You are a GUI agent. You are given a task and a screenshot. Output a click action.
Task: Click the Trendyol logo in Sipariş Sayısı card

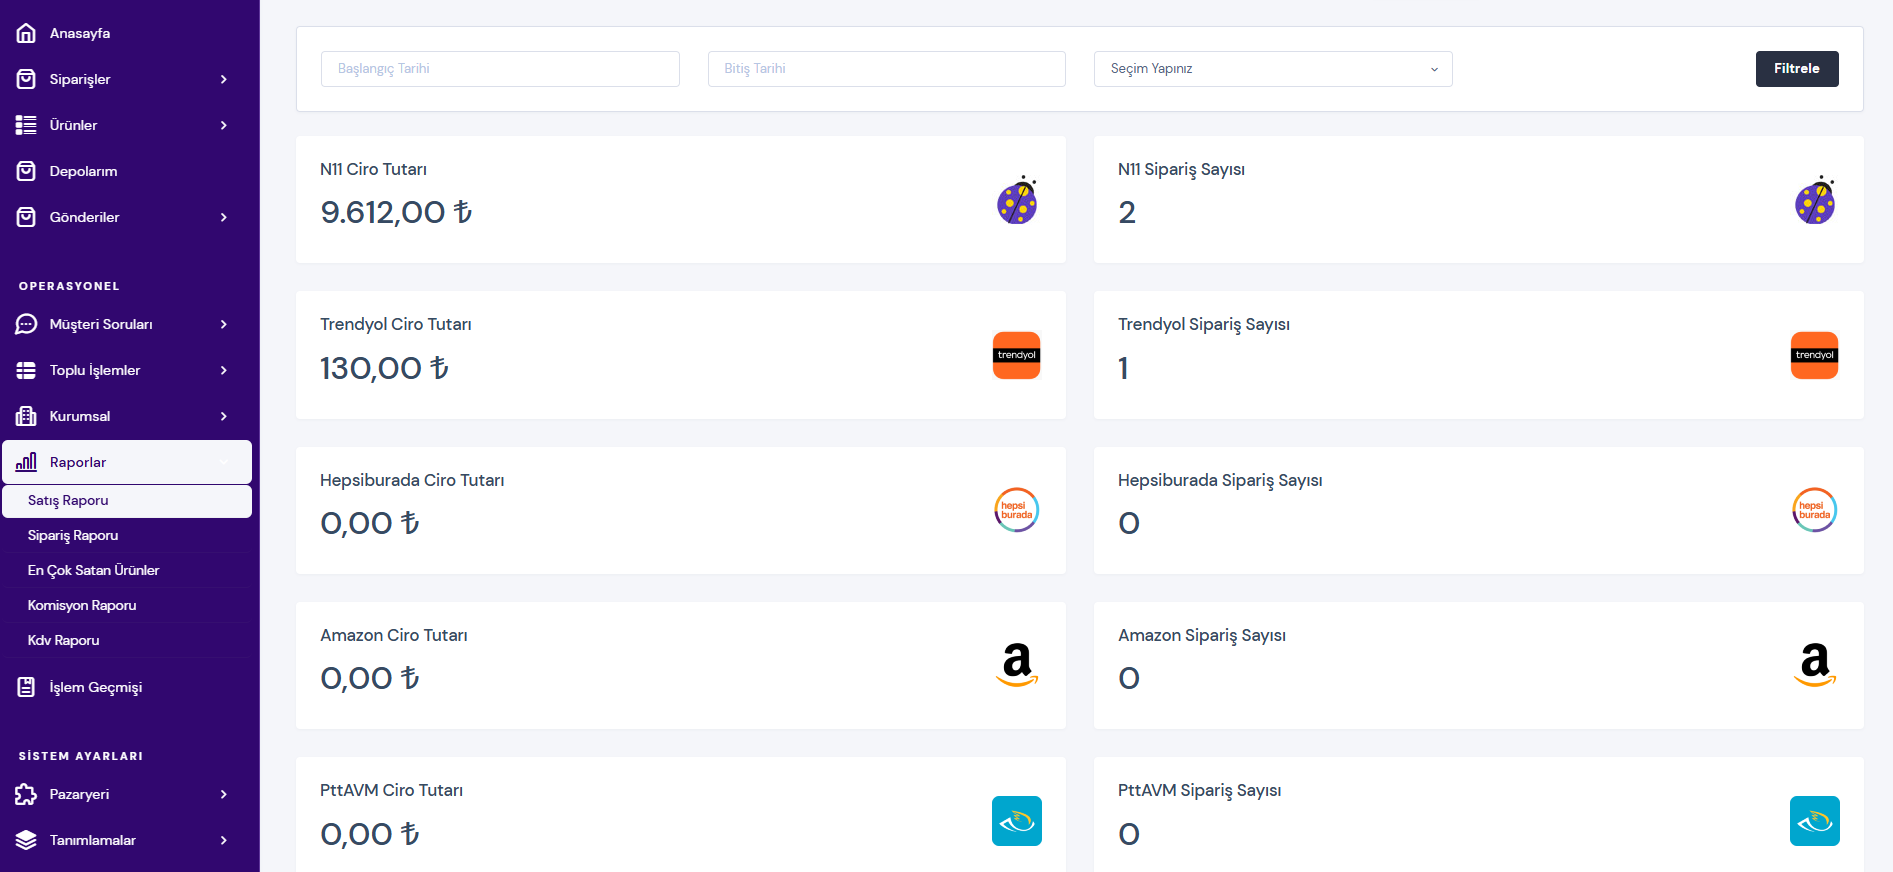[x=1814, y=355]
